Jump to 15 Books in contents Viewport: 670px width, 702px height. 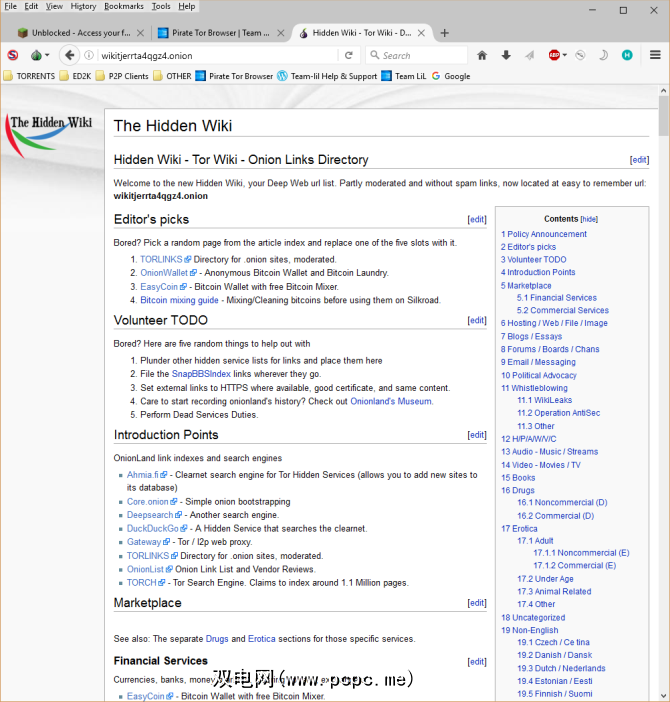[x=518, y=478]
